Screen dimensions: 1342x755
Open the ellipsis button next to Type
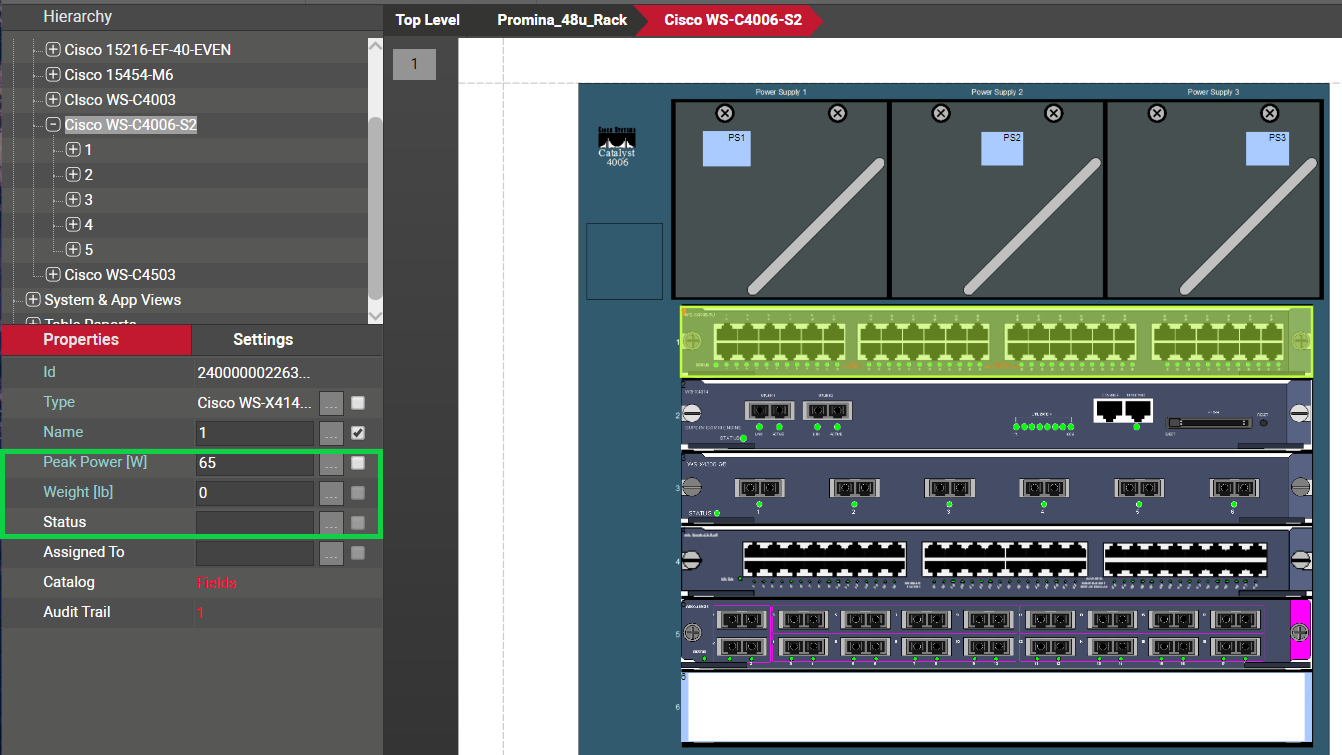332,403
